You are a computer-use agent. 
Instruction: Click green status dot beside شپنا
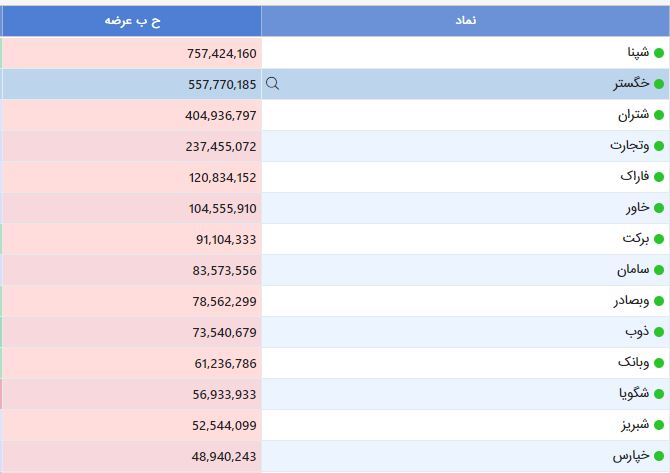pos(659,53)
